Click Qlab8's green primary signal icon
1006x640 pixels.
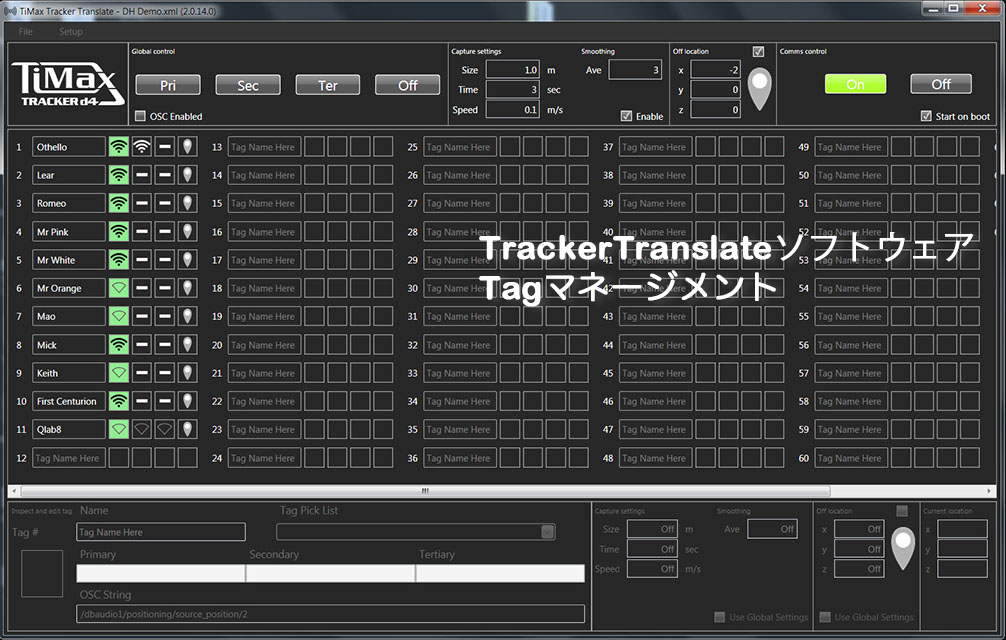(119, 429)
